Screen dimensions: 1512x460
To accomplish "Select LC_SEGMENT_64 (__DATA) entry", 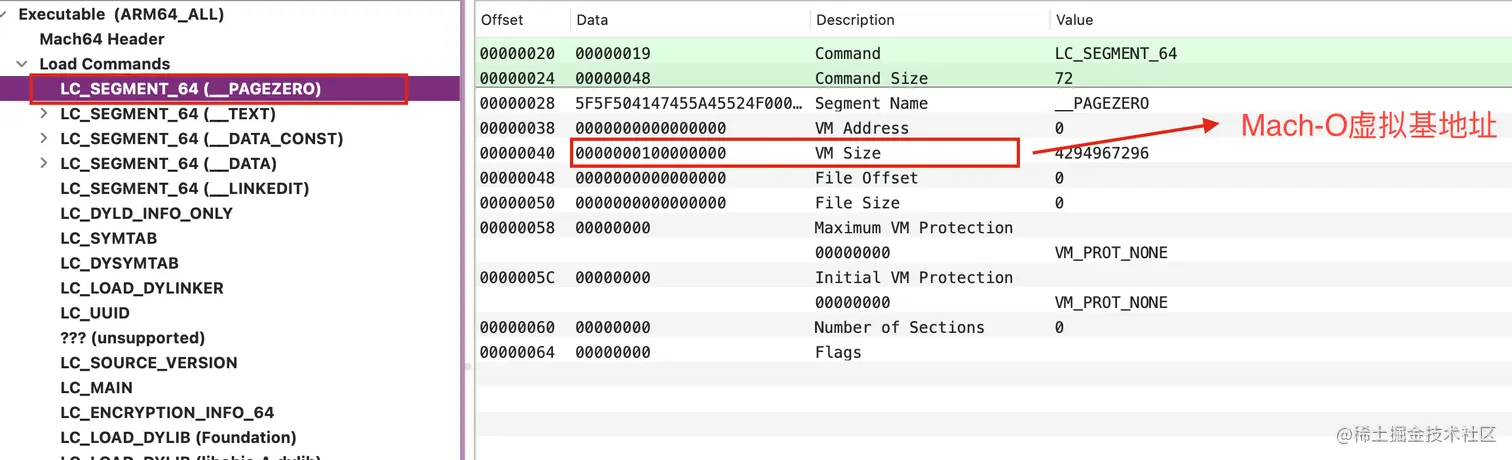I will coord(168,164).
